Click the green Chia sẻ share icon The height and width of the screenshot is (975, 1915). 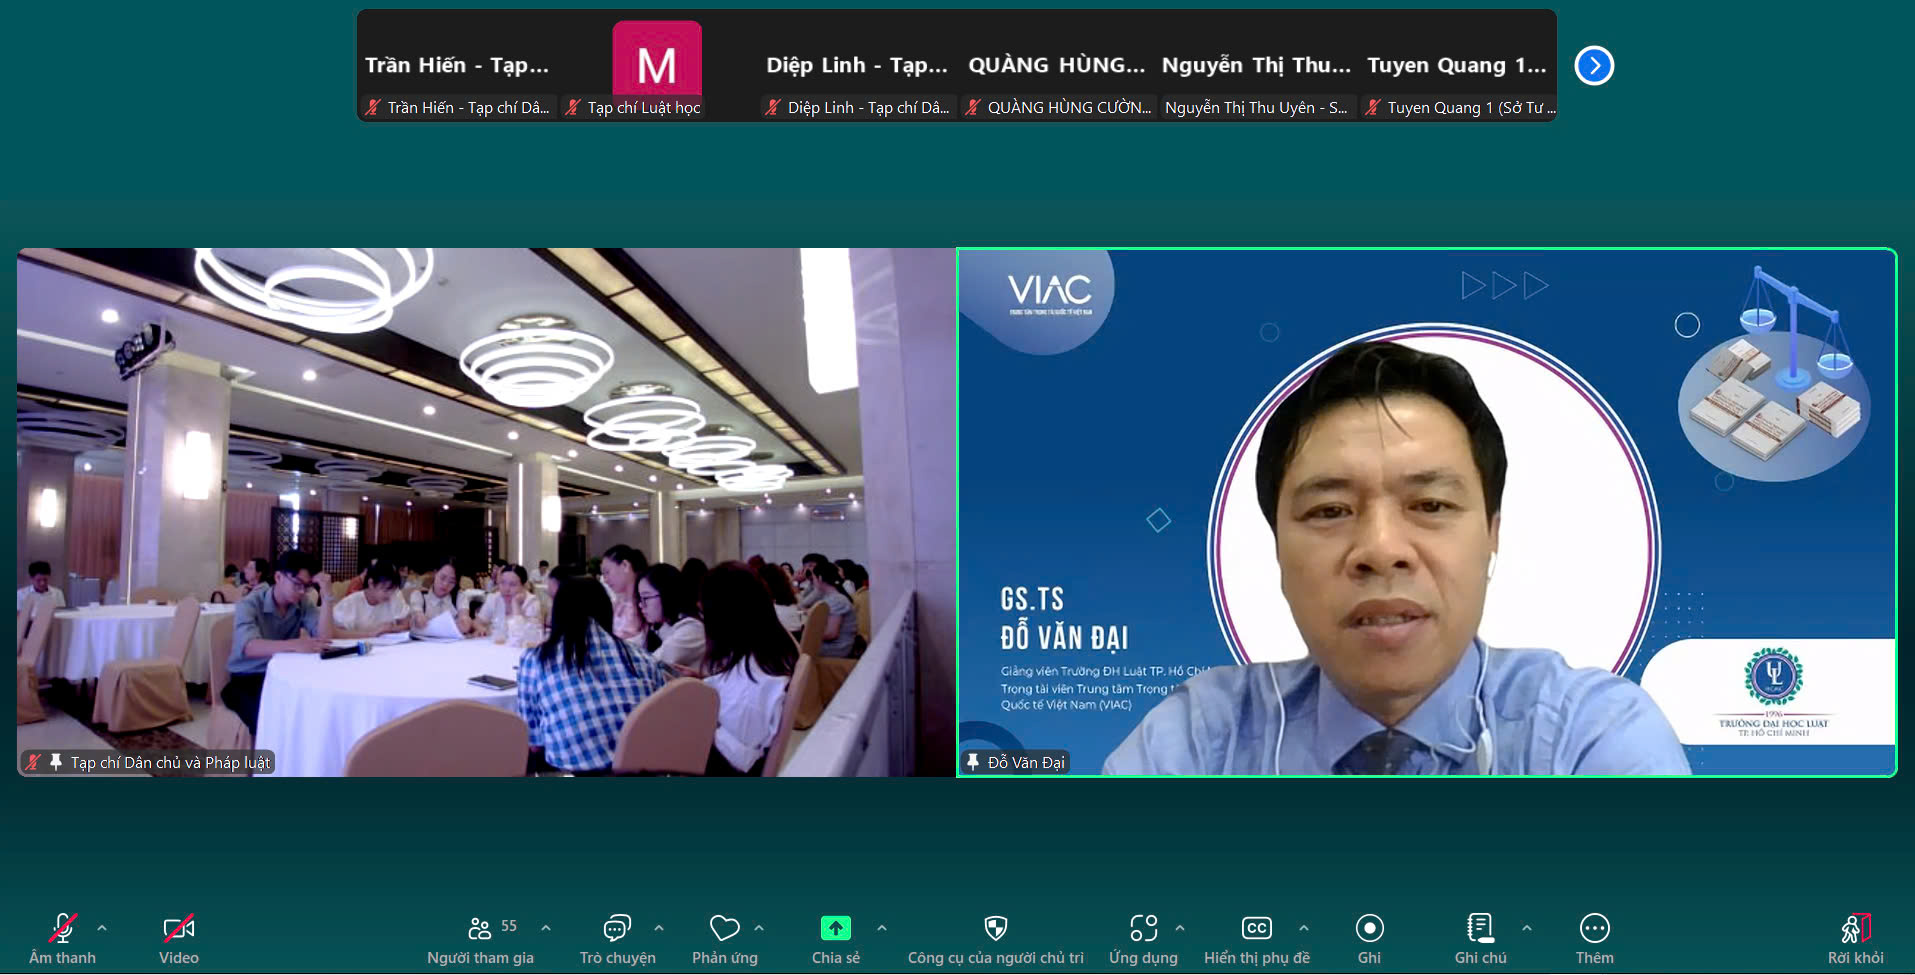click(x=835, y=929)
